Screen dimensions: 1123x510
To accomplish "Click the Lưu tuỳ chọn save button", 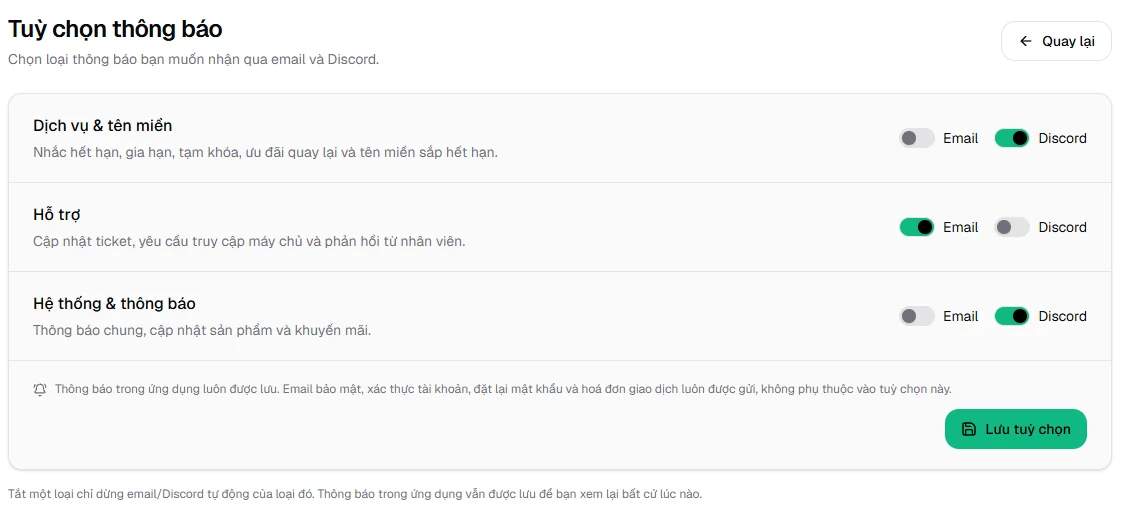I will tap(1016, 429).
